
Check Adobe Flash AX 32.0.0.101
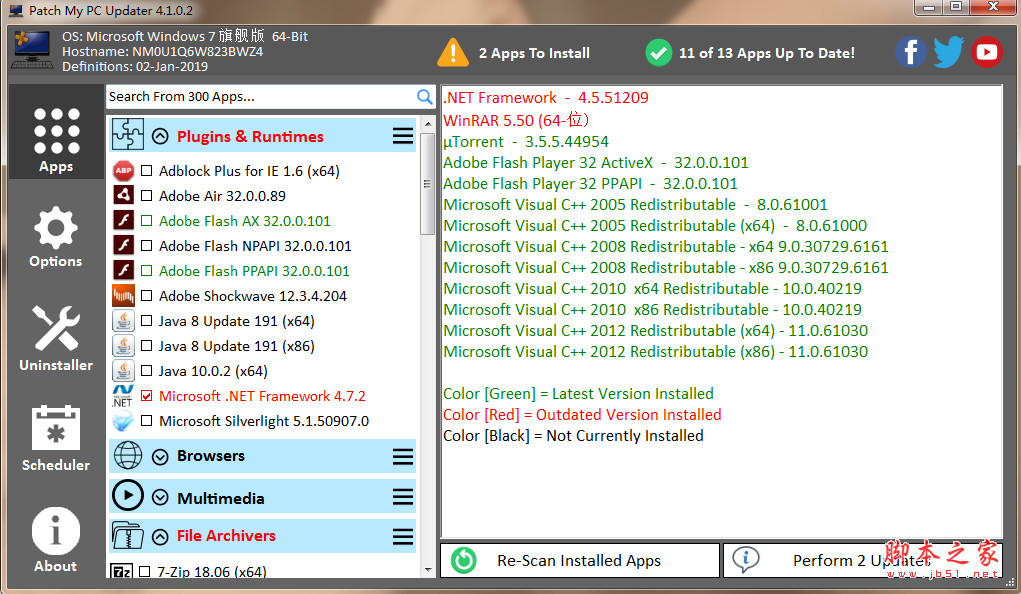click(x=147, y=221)
